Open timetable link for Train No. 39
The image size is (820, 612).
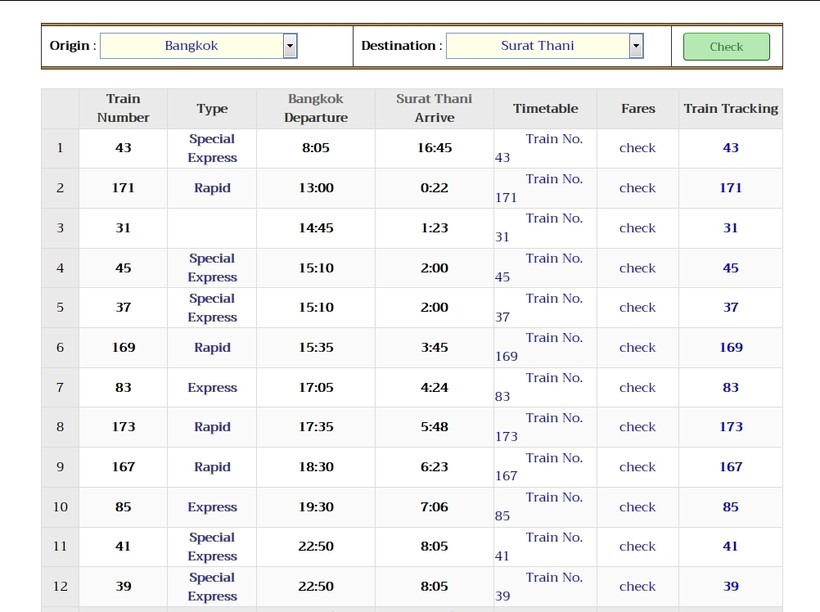coord(553,578)
